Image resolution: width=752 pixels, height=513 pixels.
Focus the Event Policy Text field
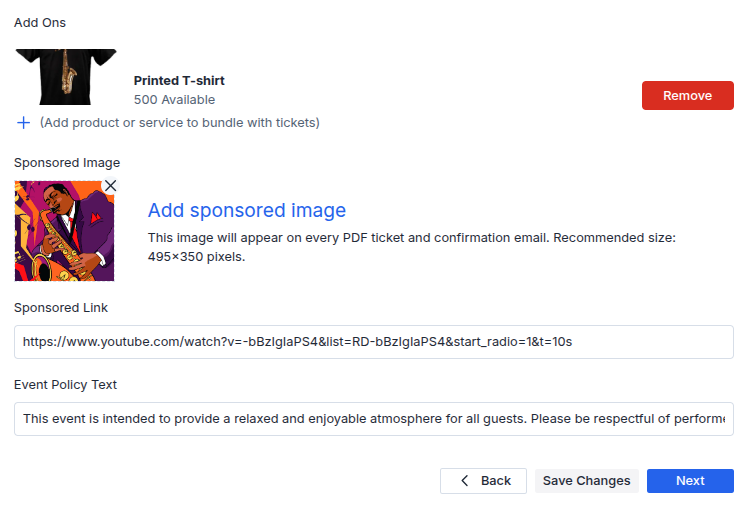coord(374,419)
